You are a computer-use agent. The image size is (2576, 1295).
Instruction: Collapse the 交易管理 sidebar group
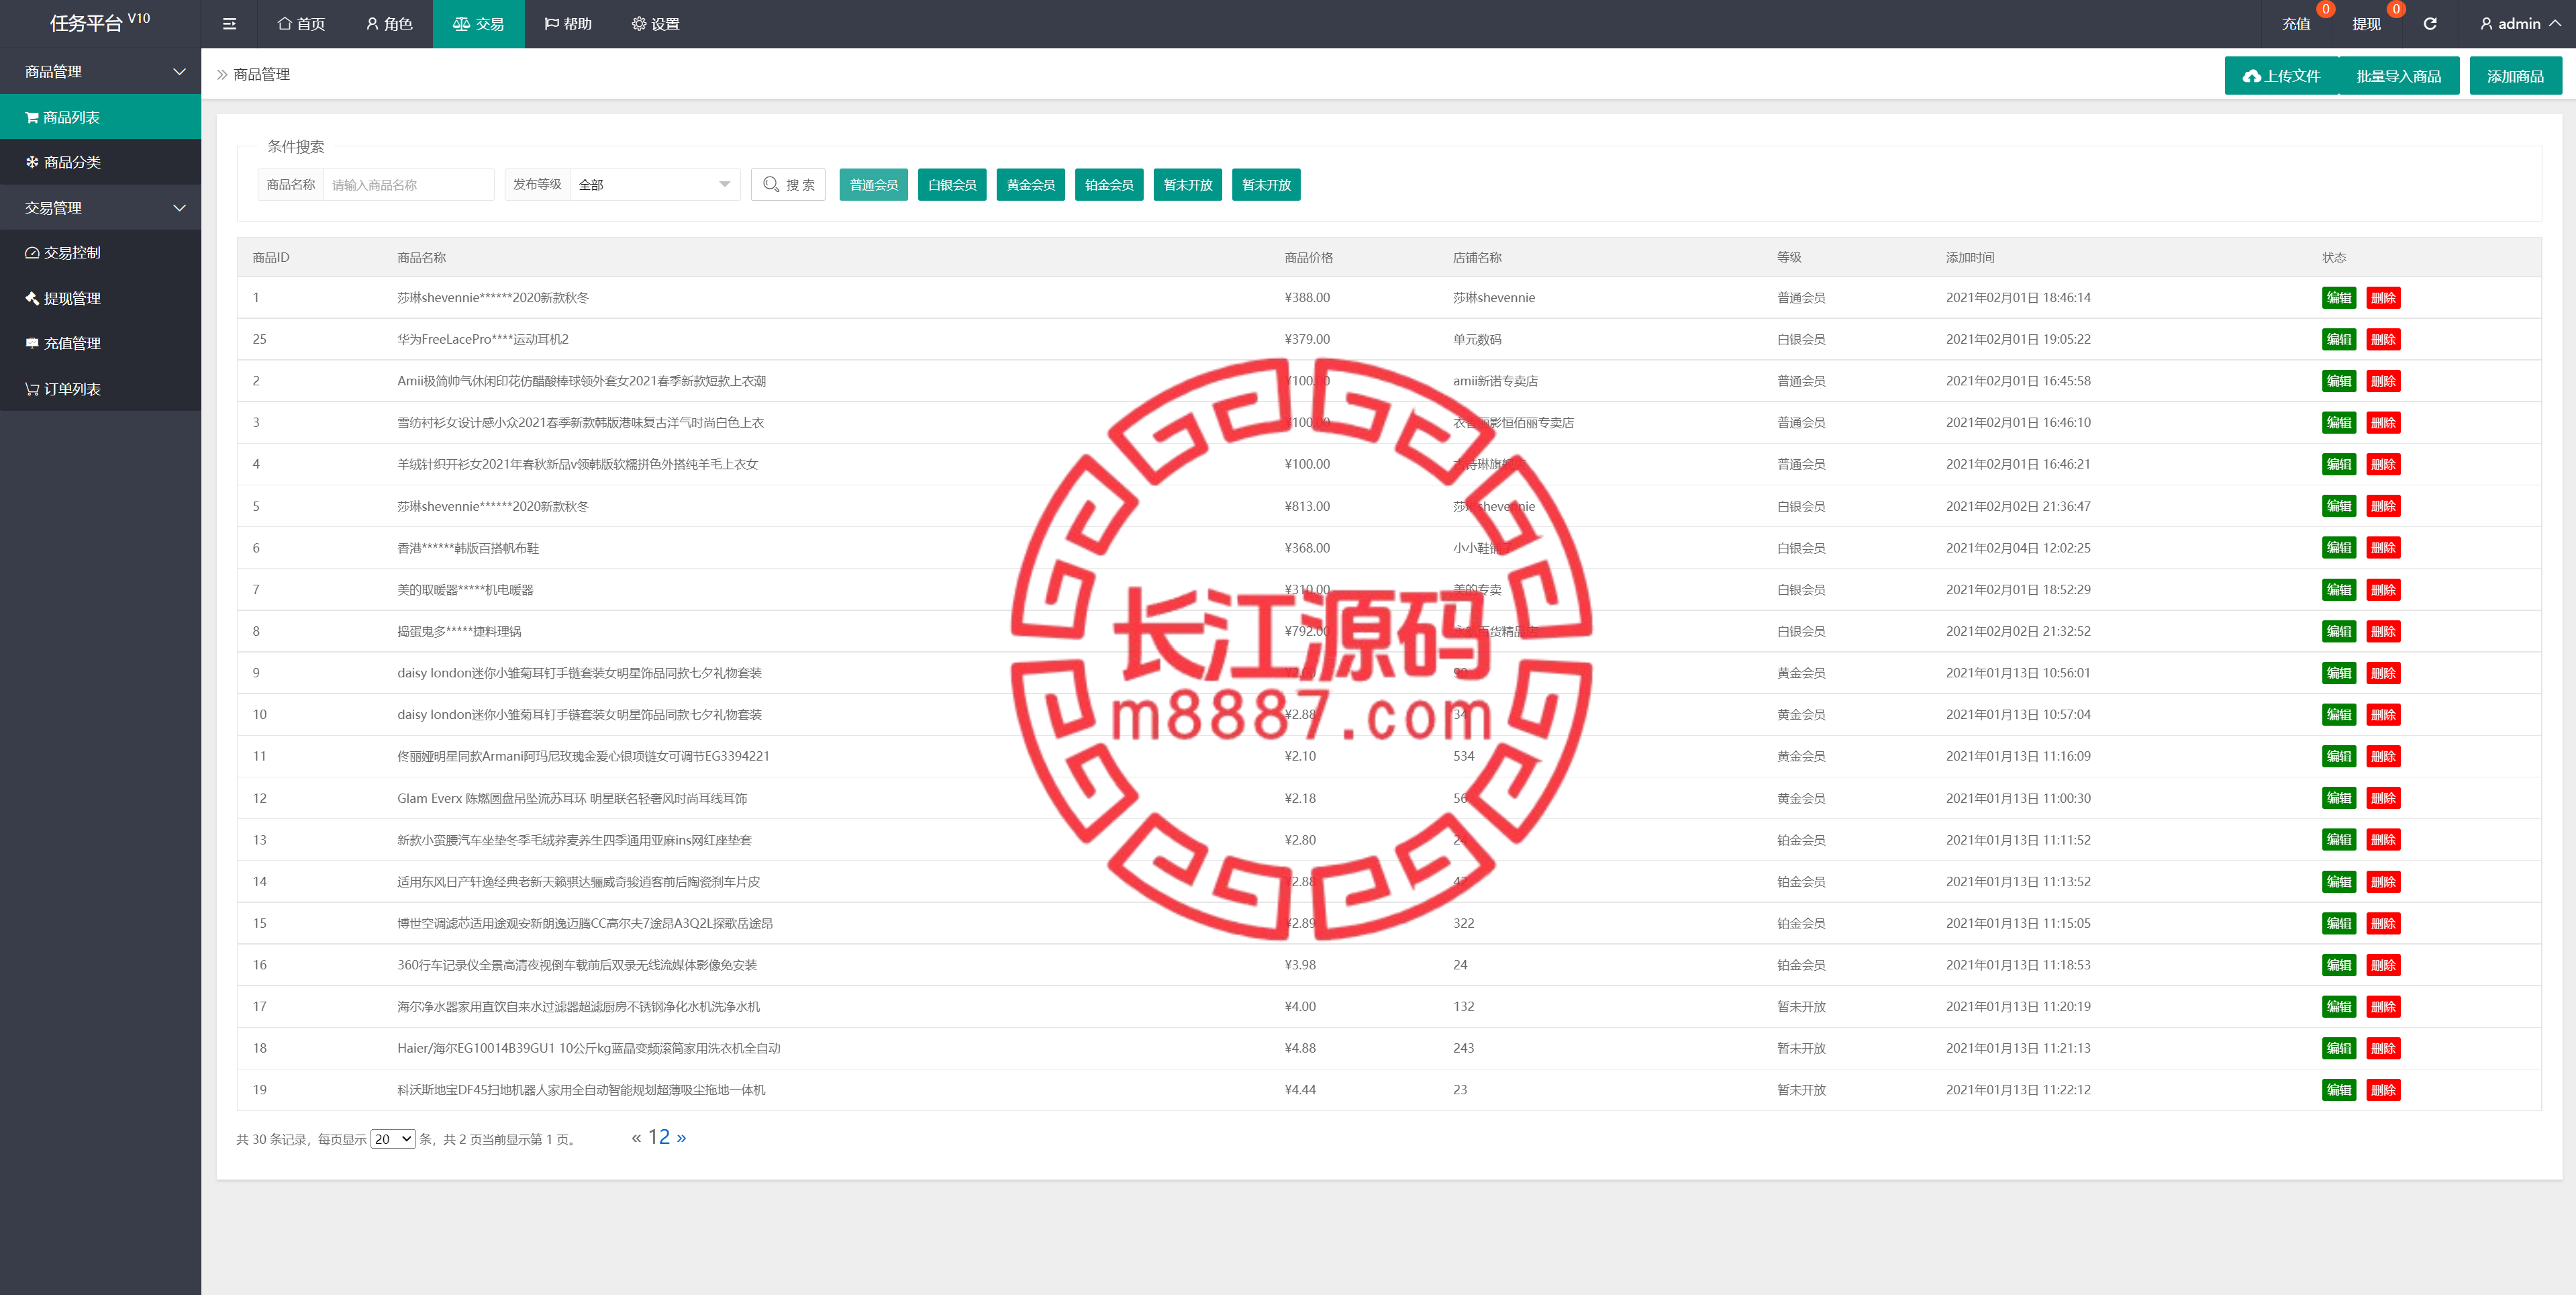click(x=100, y=208)
